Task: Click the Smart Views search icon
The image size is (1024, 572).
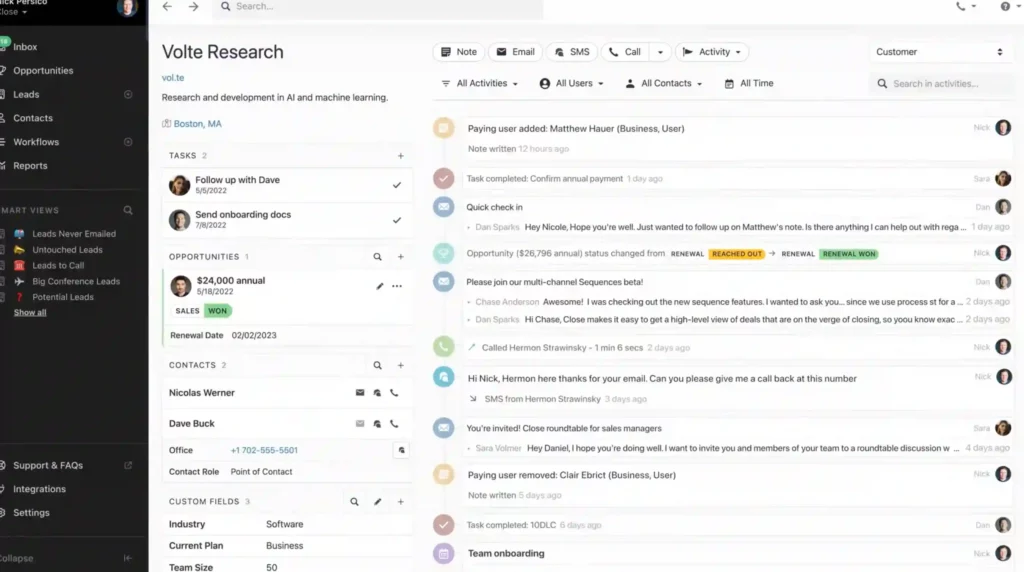Action: 128,211
